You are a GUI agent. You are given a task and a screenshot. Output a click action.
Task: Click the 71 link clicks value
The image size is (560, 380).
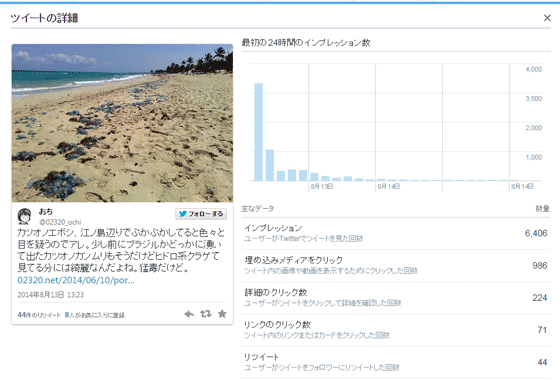pos(542,330)
